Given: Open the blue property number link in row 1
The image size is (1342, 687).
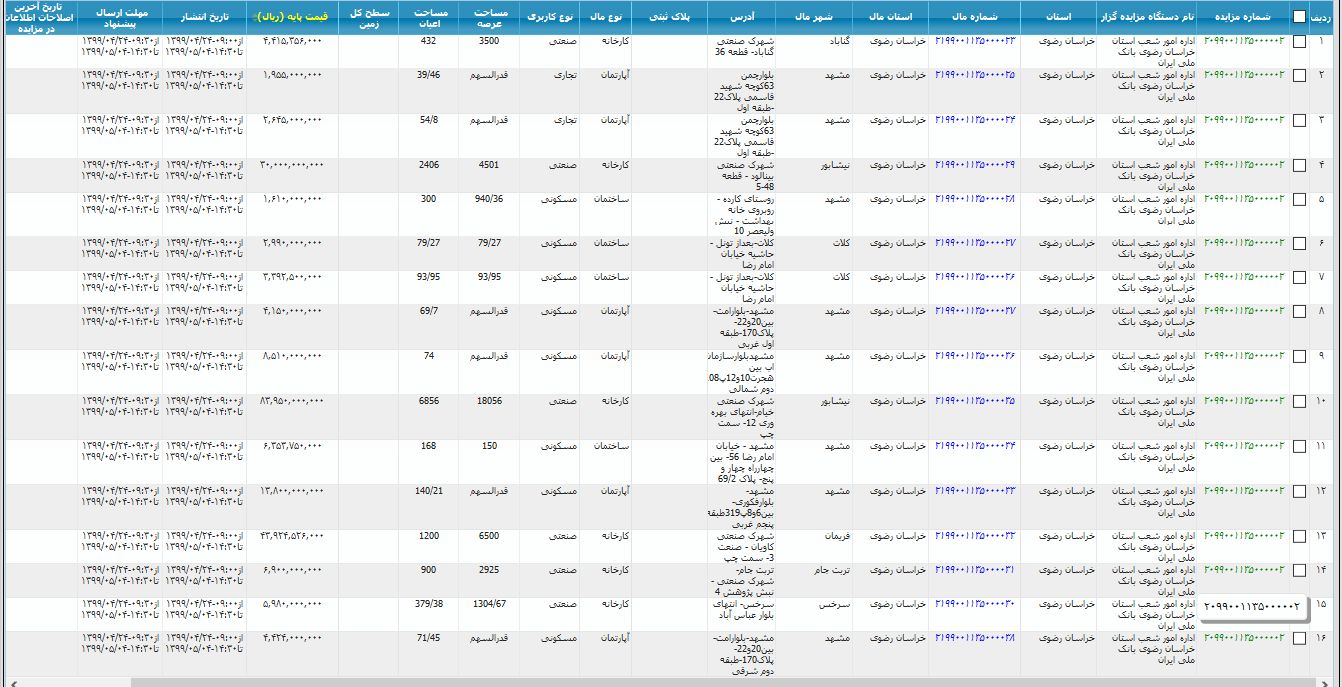Looking at the screenshot, I should [x=974, y=41].
